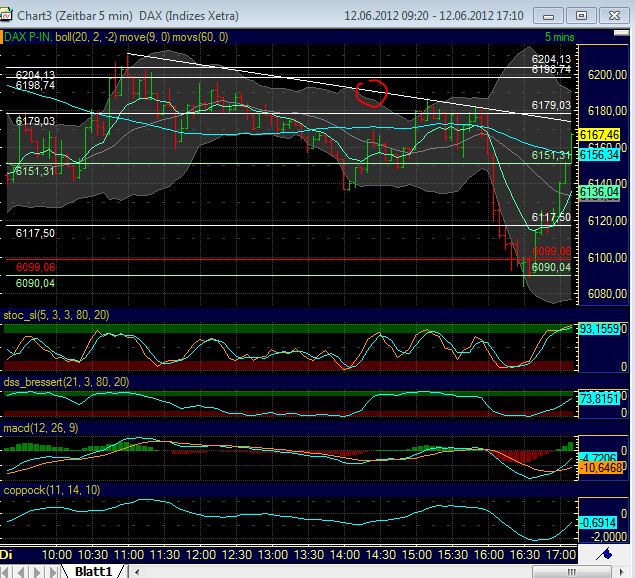This screenshot has width=635, height=578.
Task: Minimize the Chart3 window
Action: pyautogui.click(x=548, y=16)
